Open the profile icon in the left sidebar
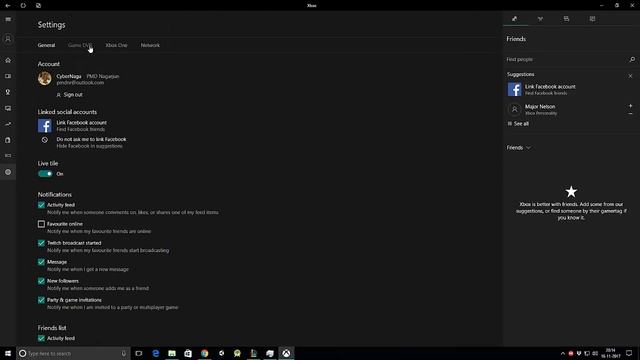640x360 pixels. 8,39
